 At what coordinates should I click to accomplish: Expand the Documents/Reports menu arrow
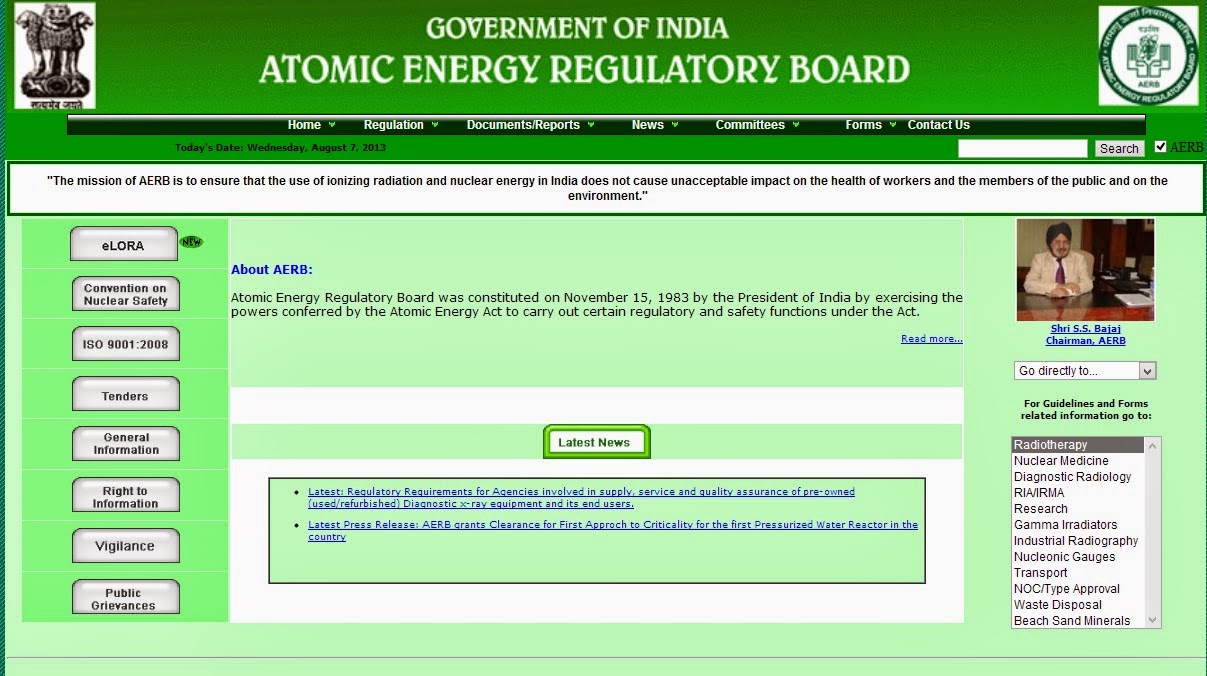click(591, 125)
